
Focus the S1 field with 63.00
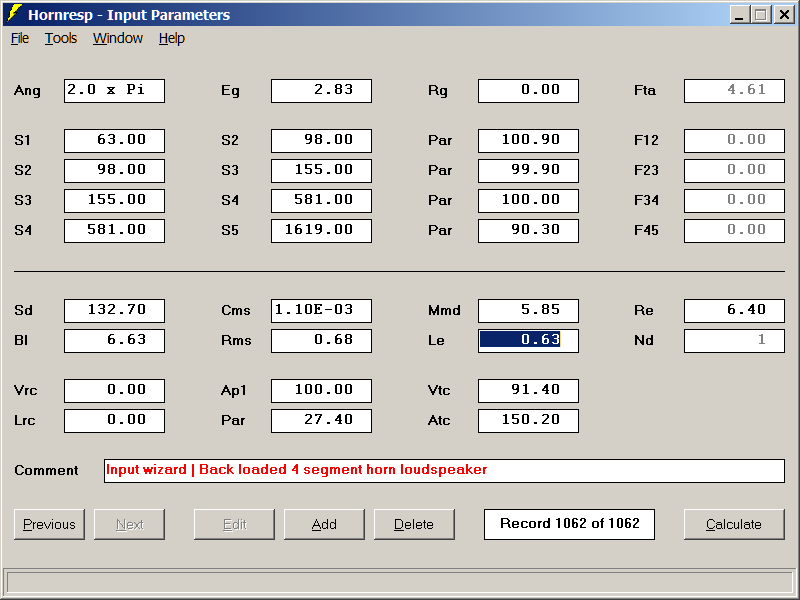coord(114,141)
